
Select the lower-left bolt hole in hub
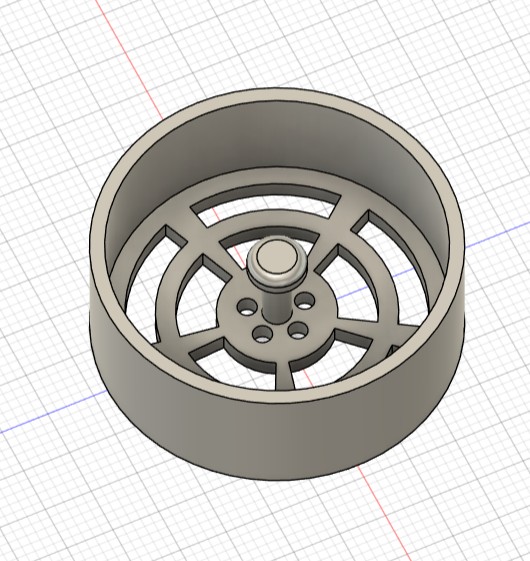point(263,335)
